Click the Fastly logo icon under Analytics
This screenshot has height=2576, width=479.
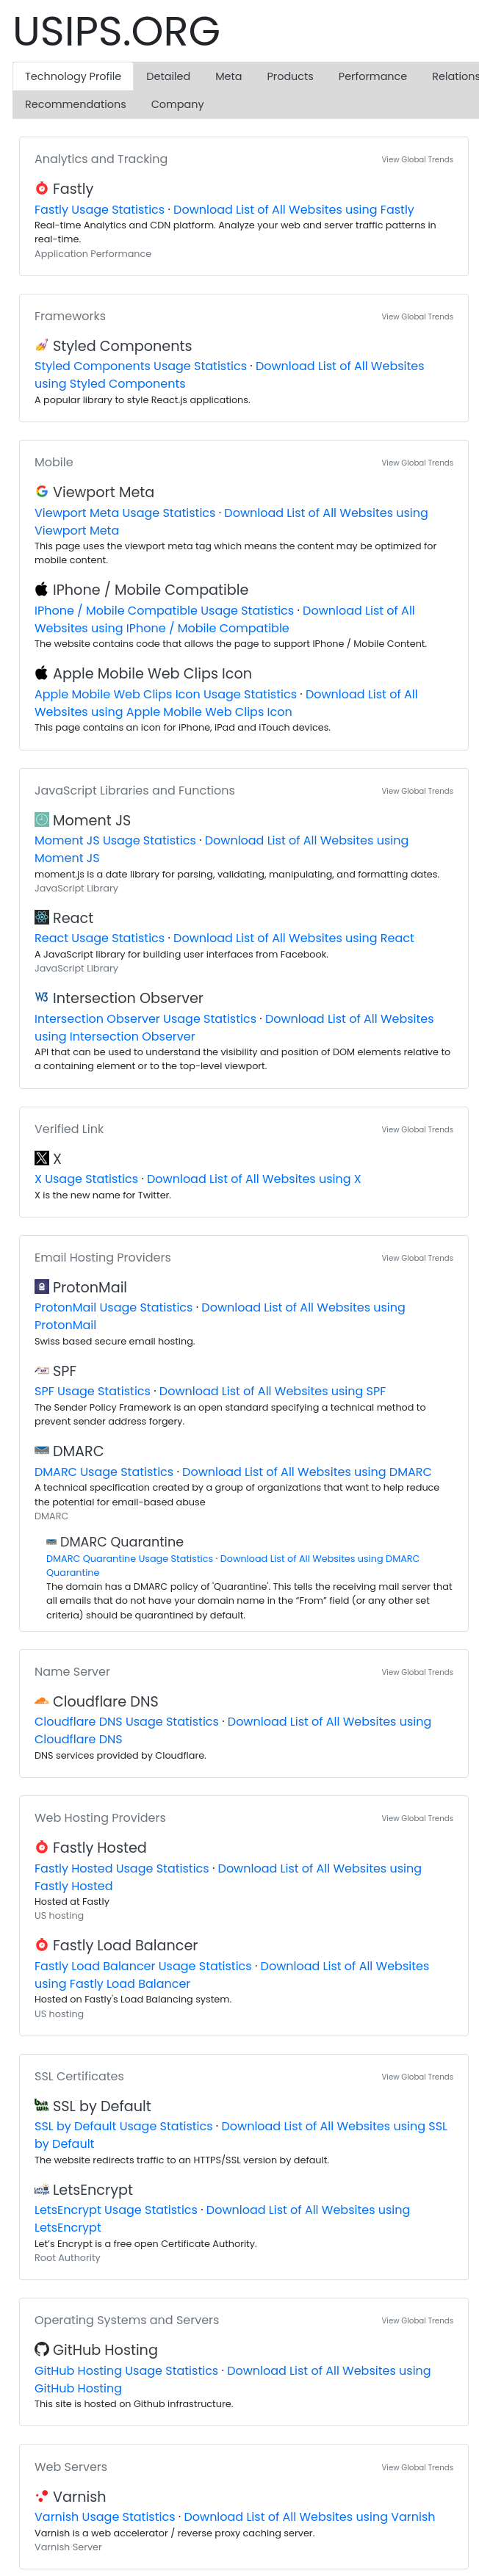[41, 188]
